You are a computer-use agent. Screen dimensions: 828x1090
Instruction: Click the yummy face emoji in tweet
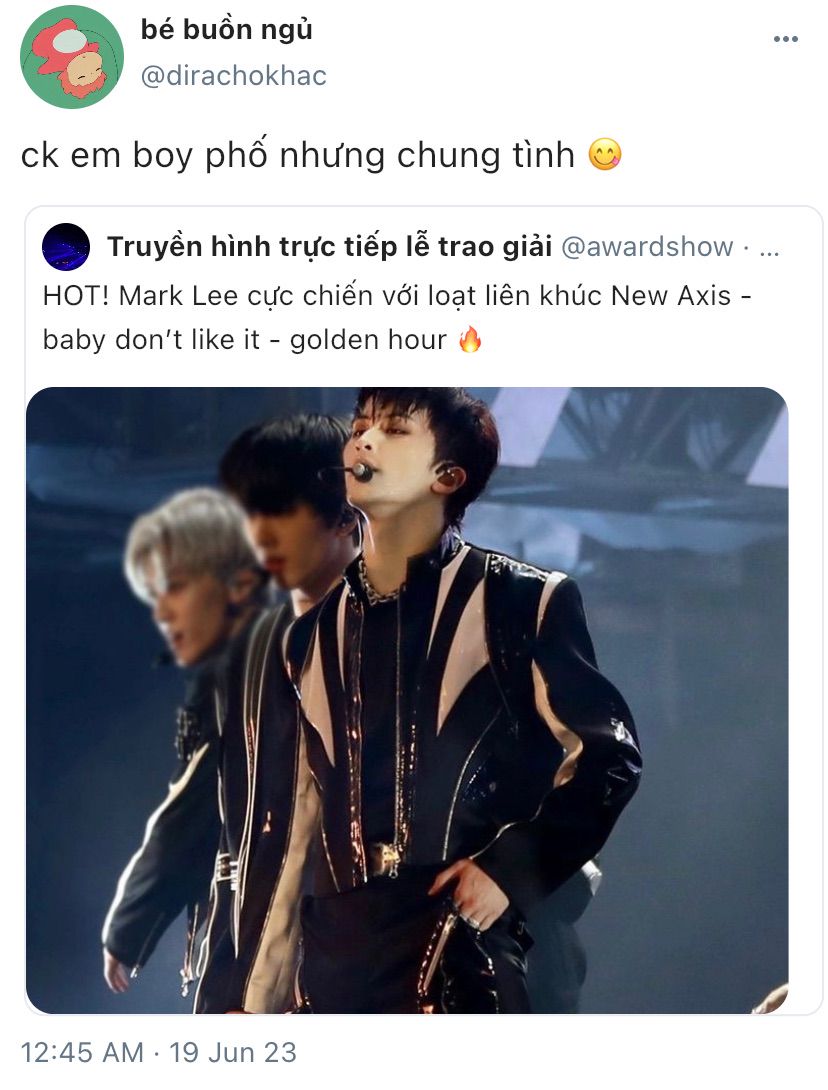click(604, 154)
